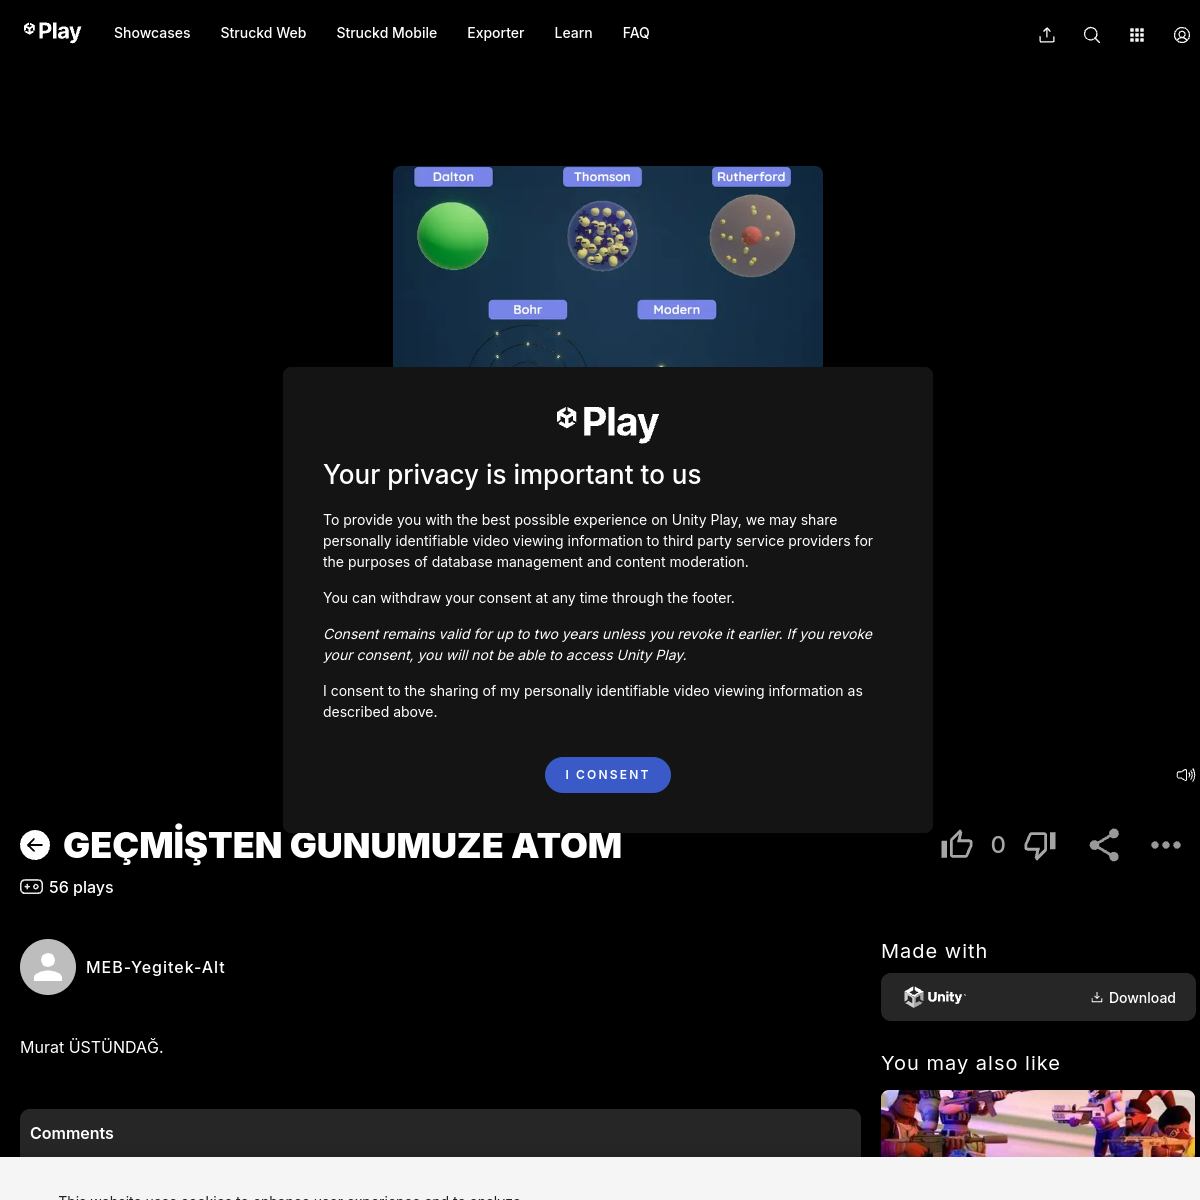Click MEB-Yegitek-Alt's avatar picture
1200x1200 pixels.
click(48, 967)
